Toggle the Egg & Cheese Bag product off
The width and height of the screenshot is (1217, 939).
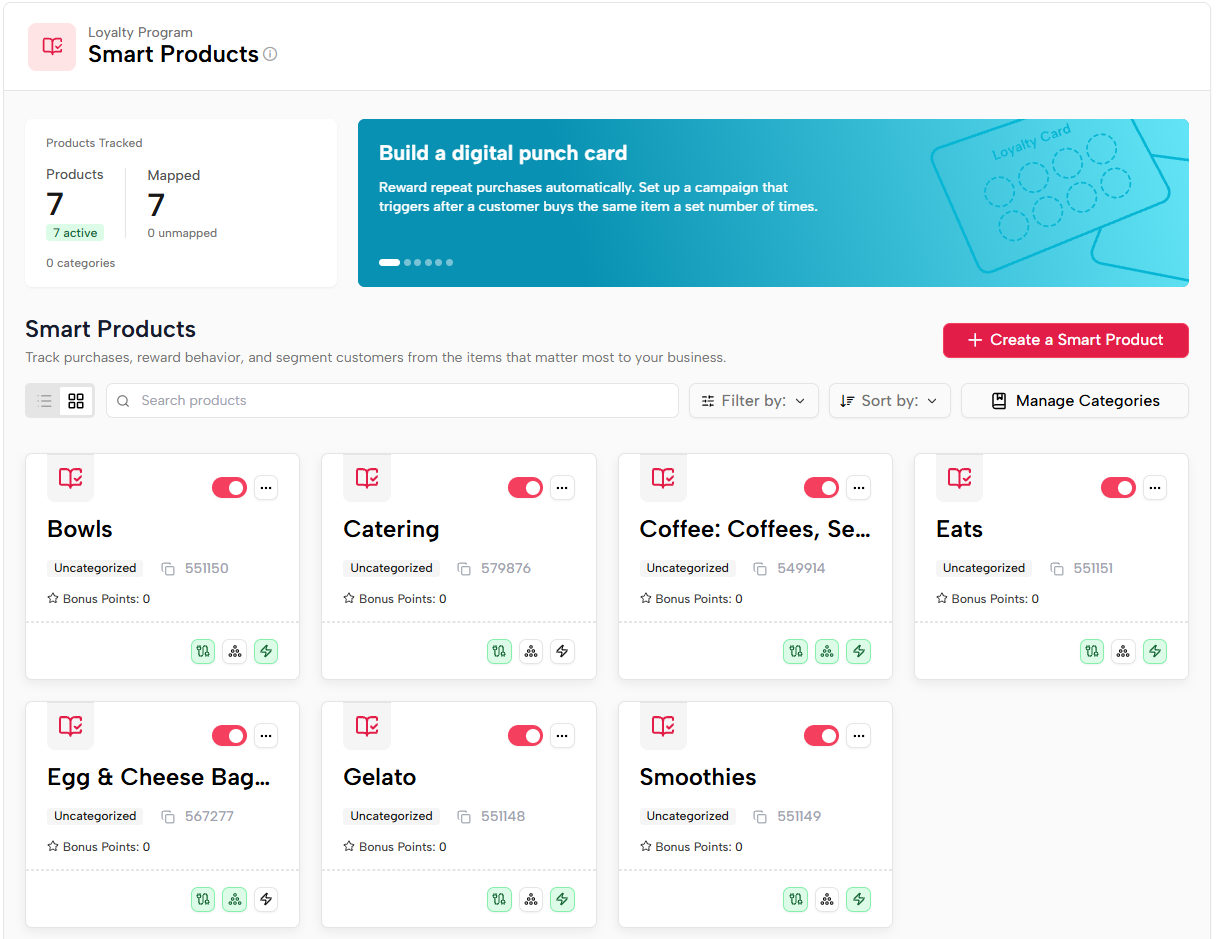[229, 736]
